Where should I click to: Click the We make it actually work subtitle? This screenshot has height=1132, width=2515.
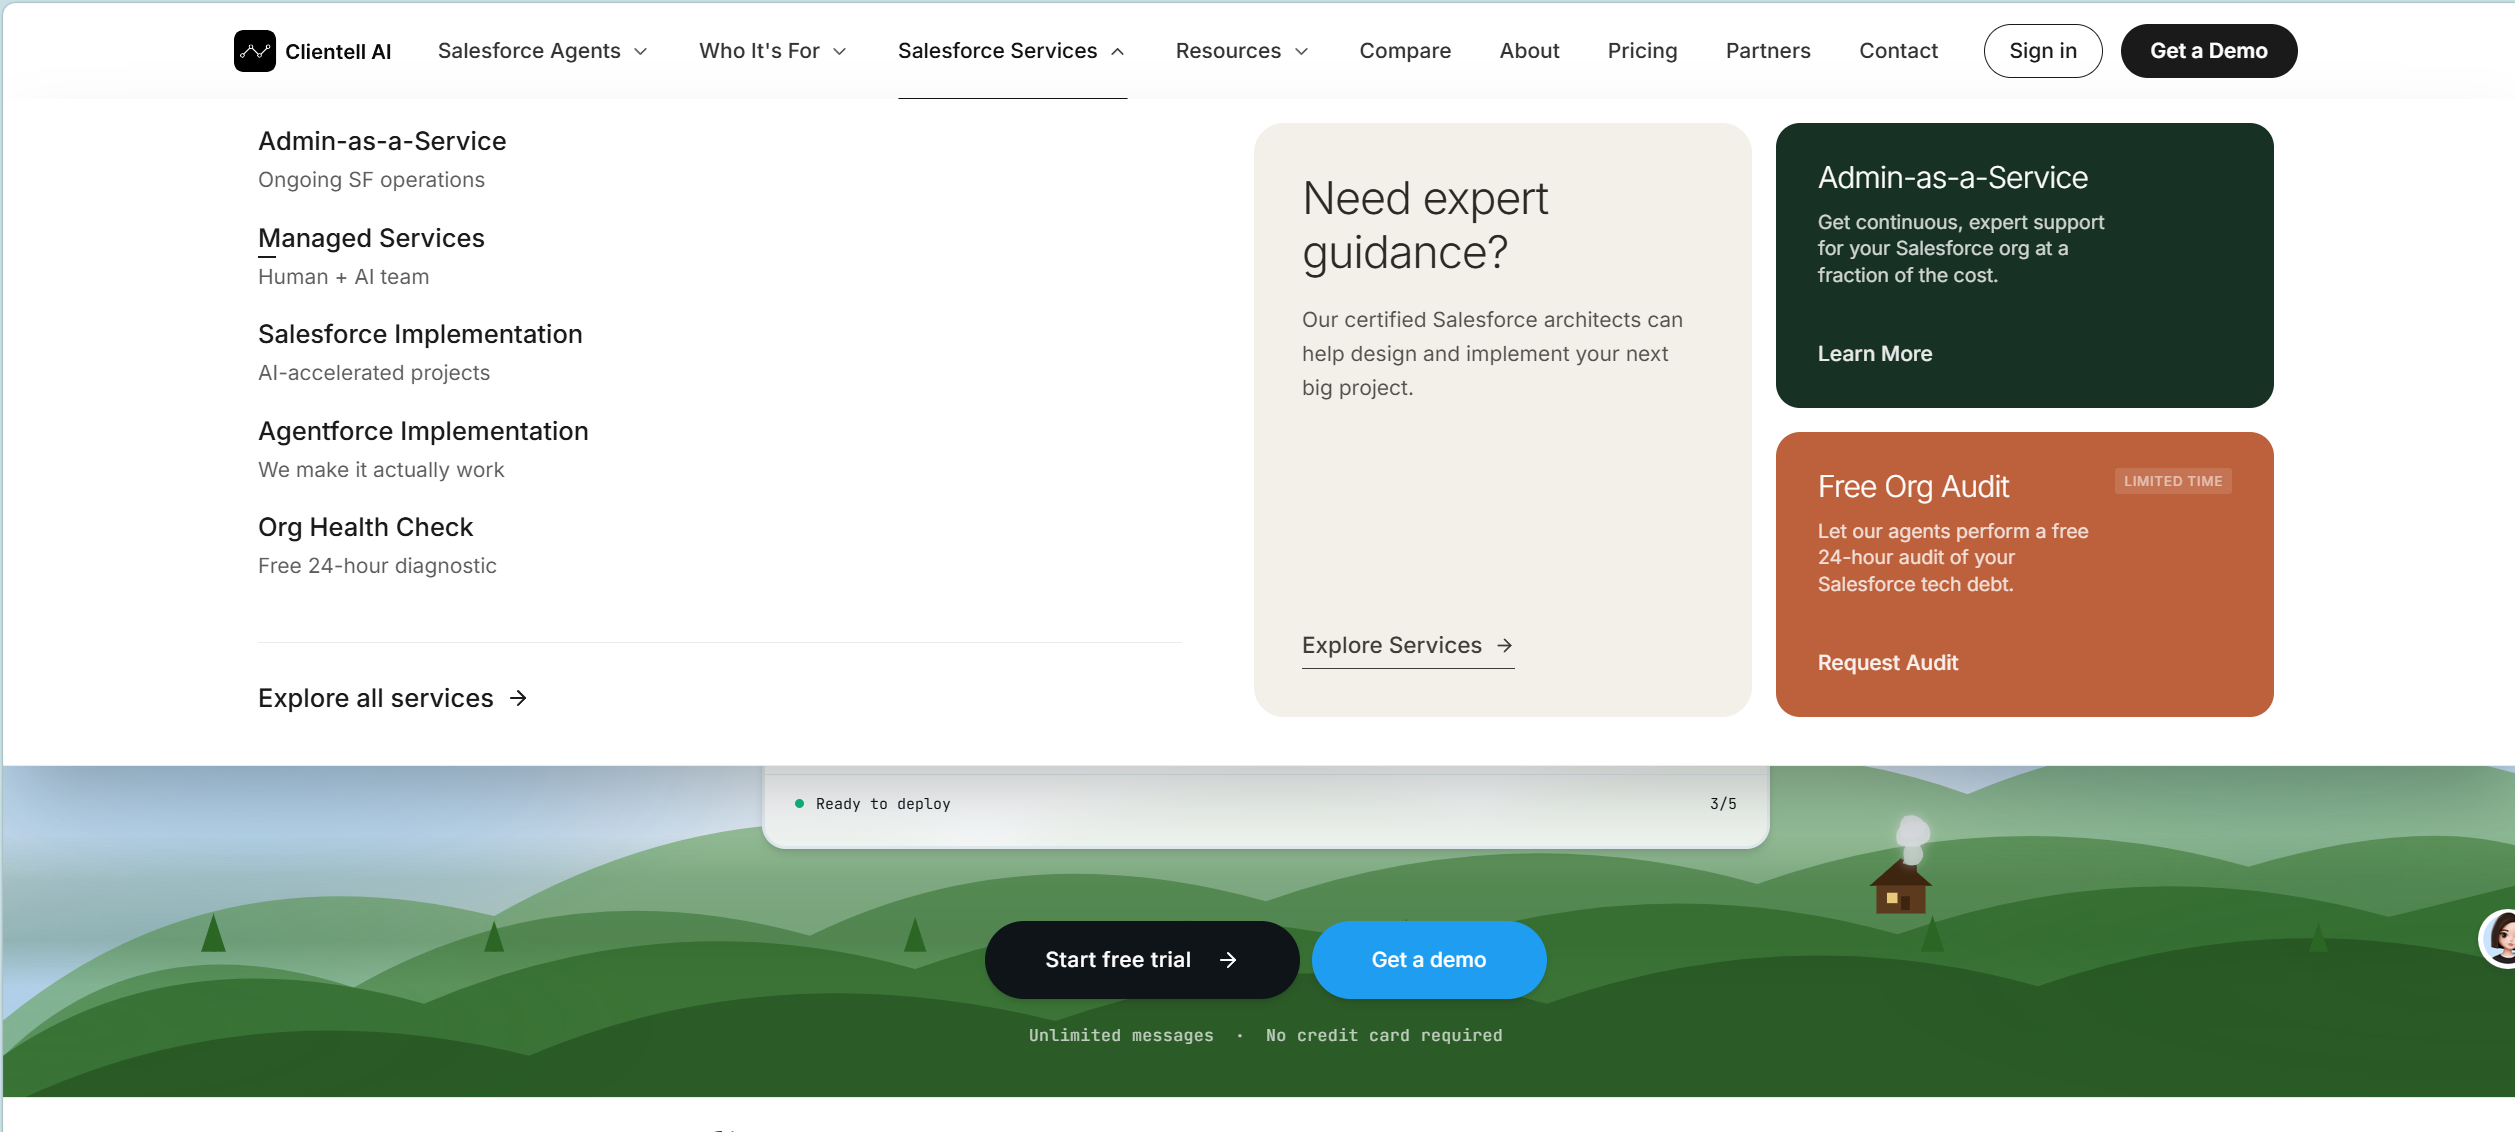[x=381, y=470]
